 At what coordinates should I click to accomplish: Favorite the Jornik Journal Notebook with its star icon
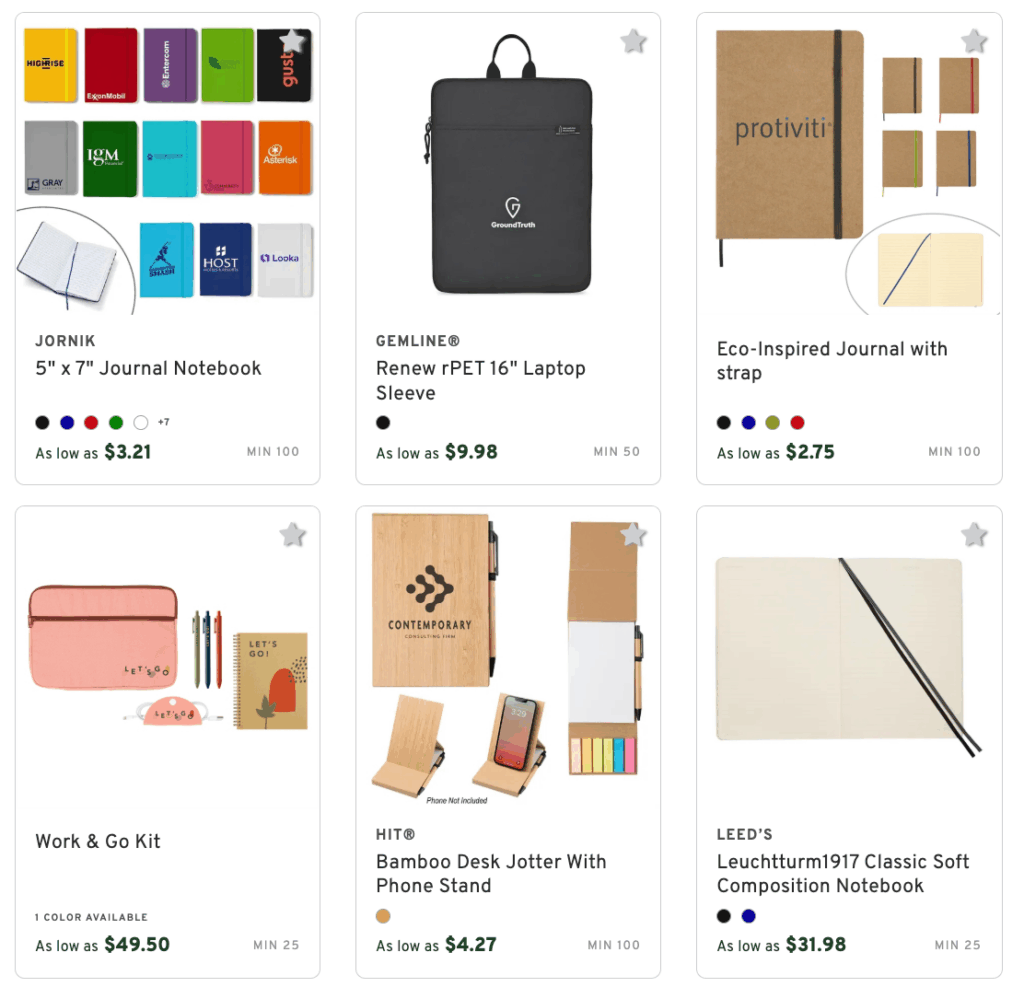[x=291, y=41]
